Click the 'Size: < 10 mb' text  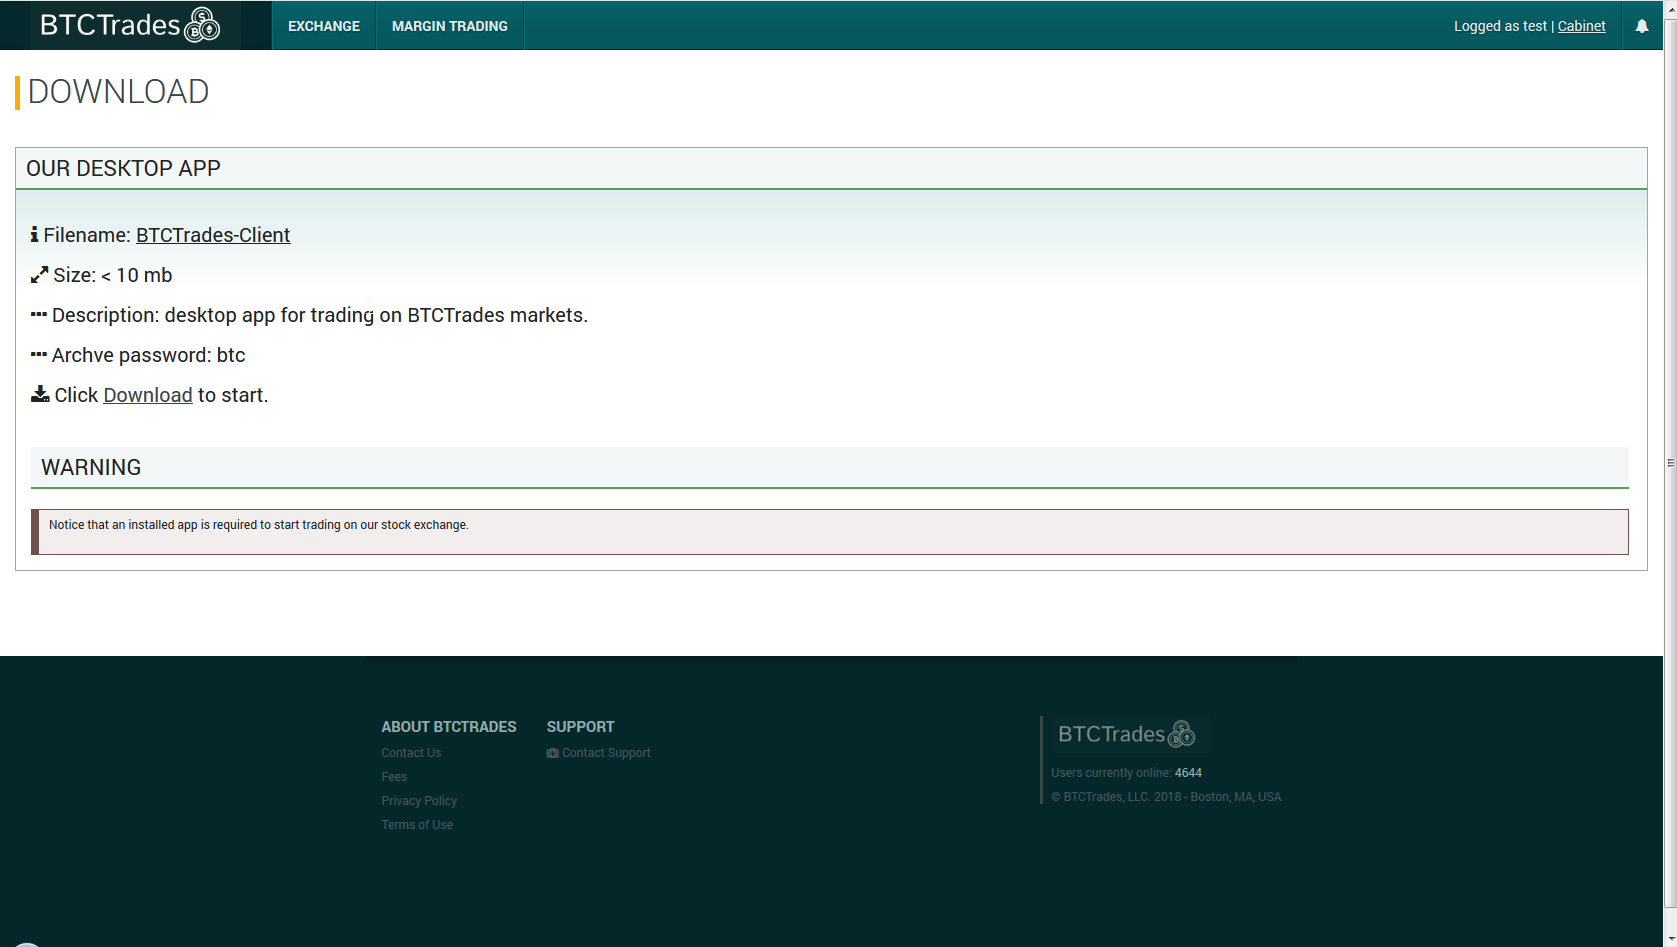(113, 275)
